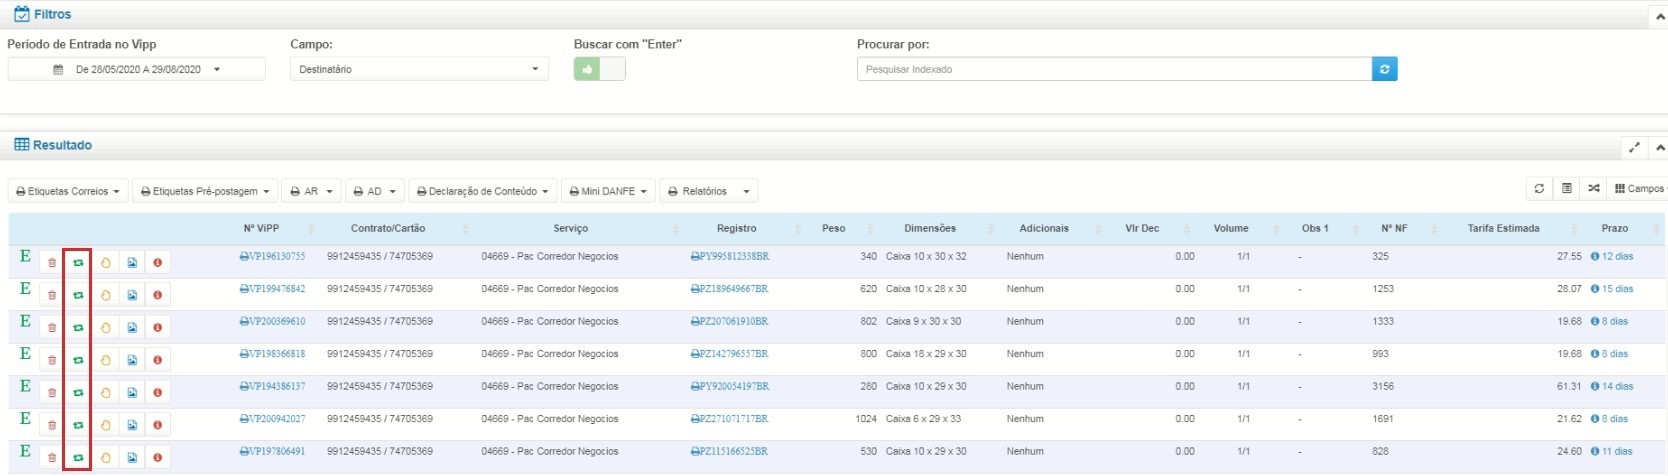Select the NF value 3156

[1383, 387]
